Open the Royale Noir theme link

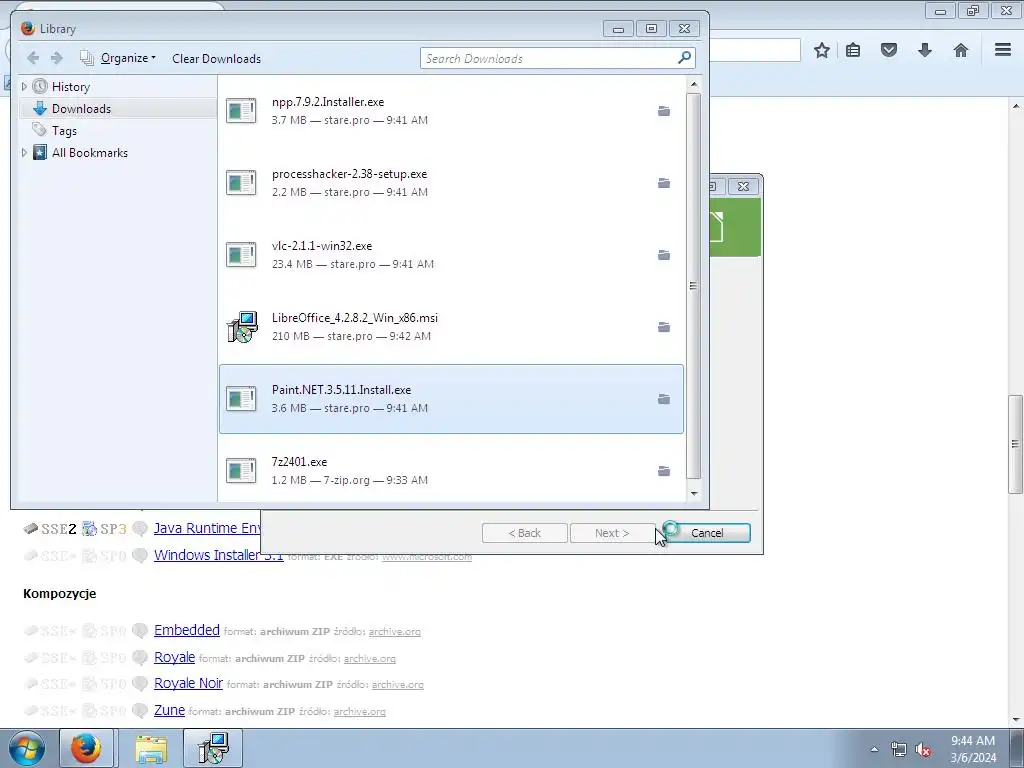tap(188, 683)
